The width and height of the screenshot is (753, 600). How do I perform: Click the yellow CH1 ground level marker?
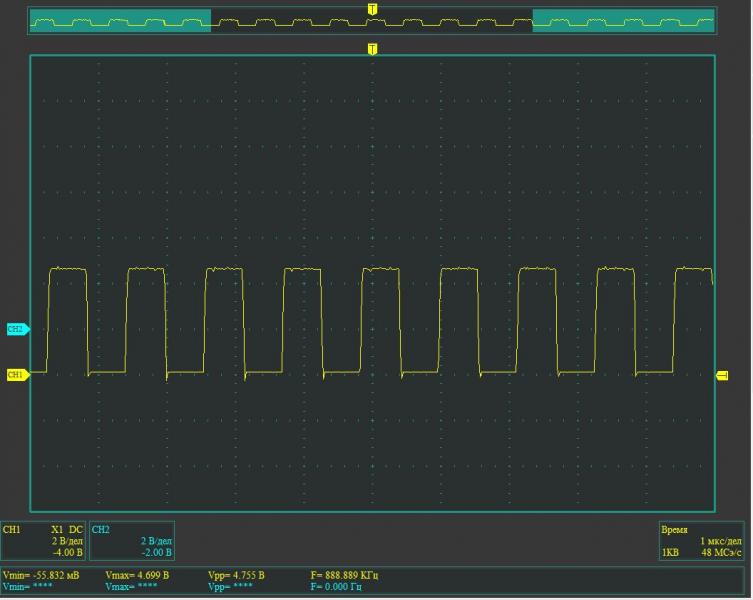(17, 375)
